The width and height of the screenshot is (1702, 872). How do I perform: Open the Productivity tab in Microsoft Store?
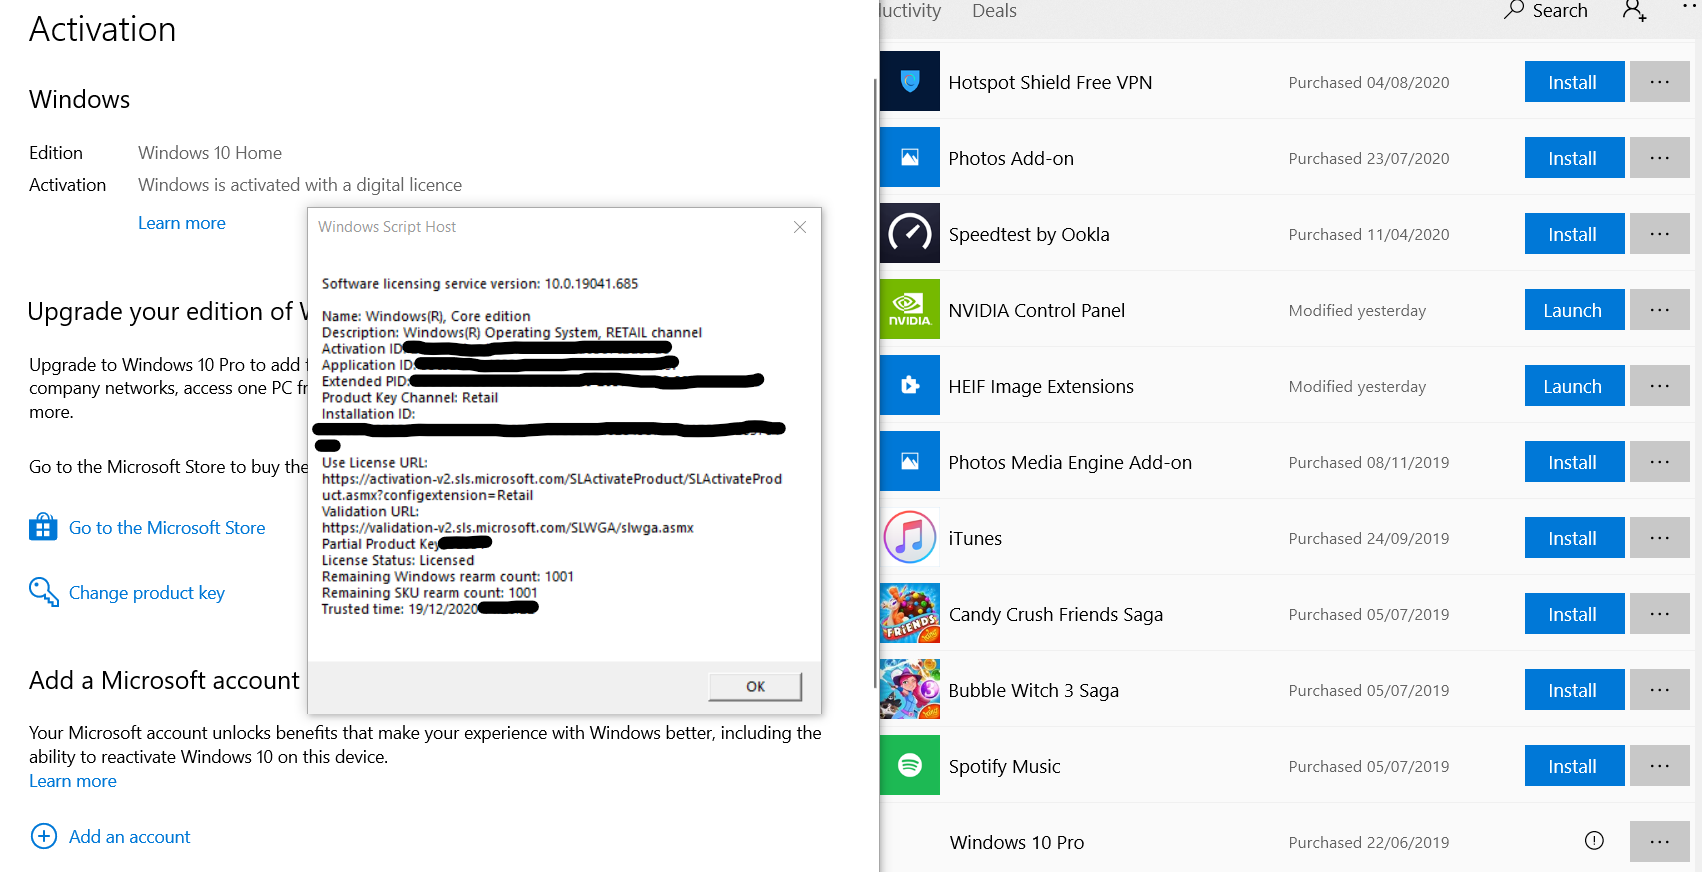click(911, 11)
